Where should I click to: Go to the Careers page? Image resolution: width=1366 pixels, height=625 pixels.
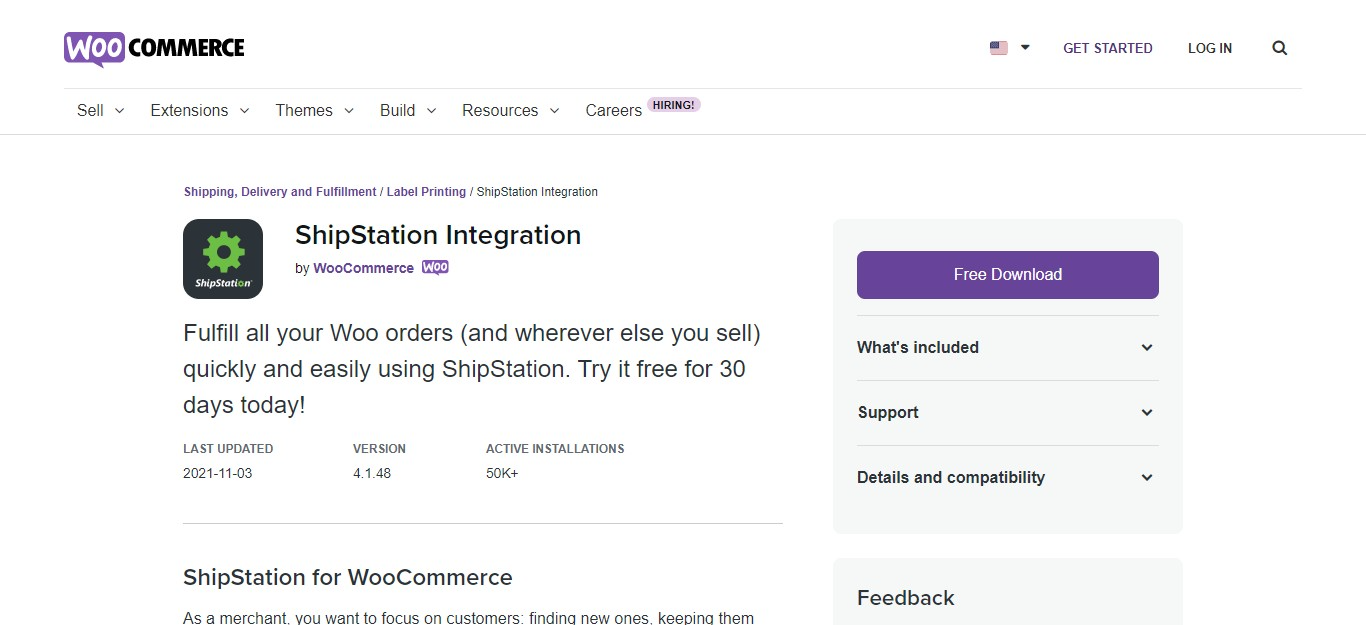click(x=613, y=110)
